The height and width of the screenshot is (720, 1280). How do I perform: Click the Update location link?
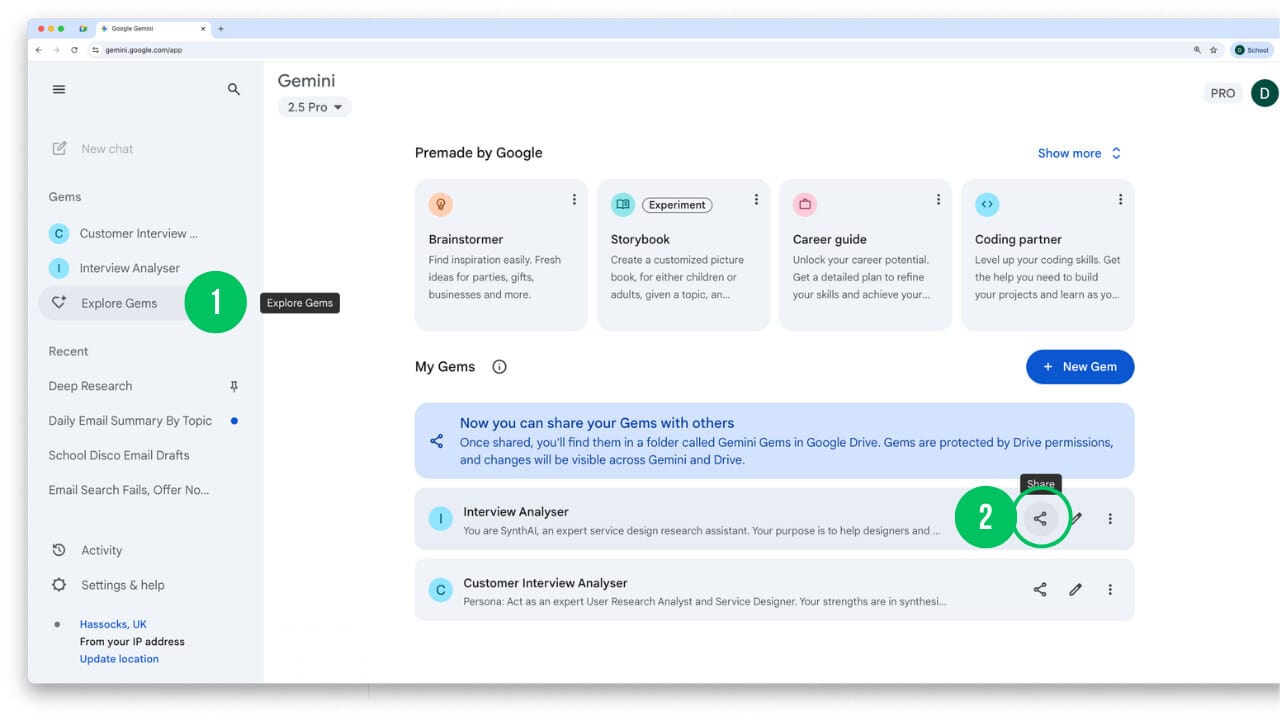pos(119,659)
